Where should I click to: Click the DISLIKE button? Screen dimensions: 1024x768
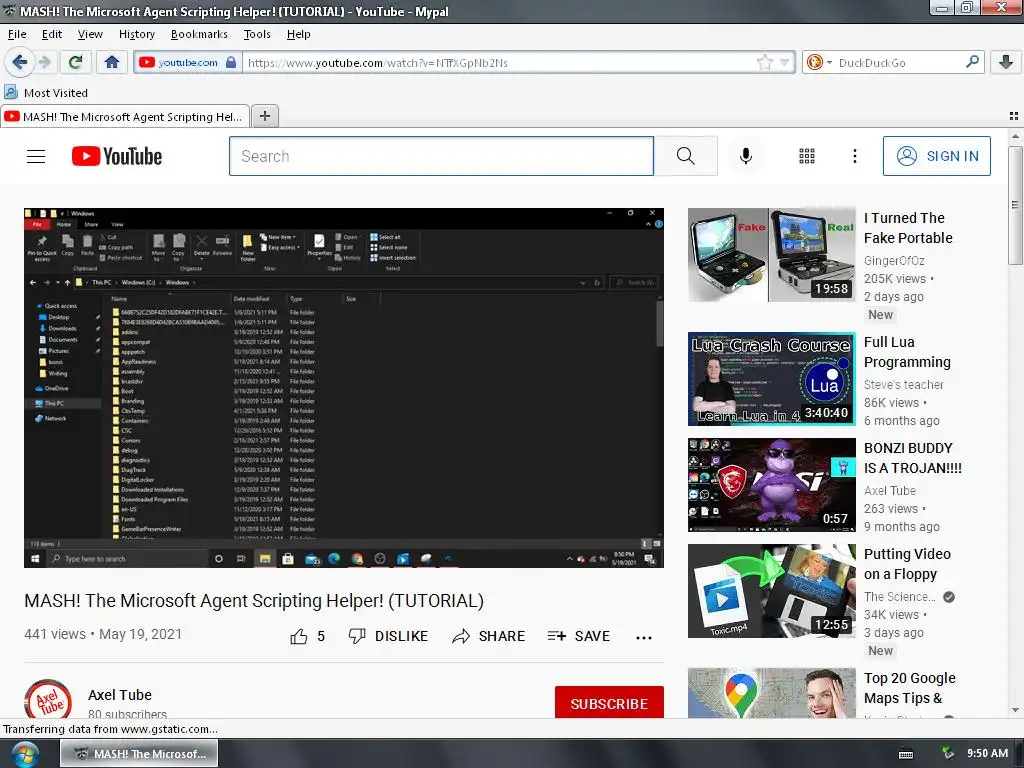388,636
